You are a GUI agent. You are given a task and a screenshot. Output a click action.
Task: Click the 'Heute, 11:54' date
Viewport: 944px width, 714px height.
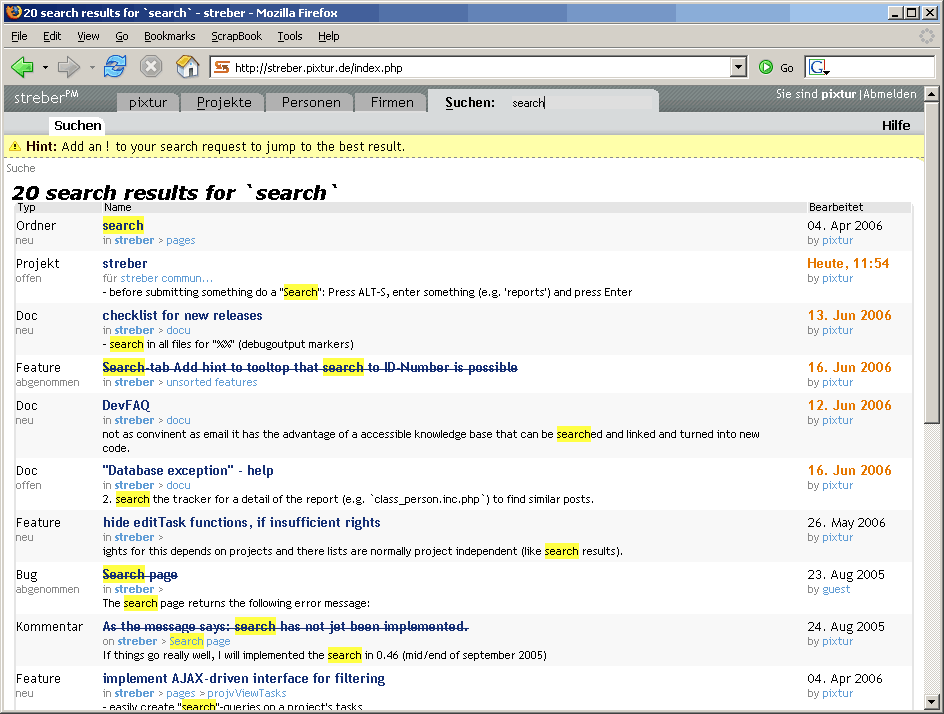(848, 263)
